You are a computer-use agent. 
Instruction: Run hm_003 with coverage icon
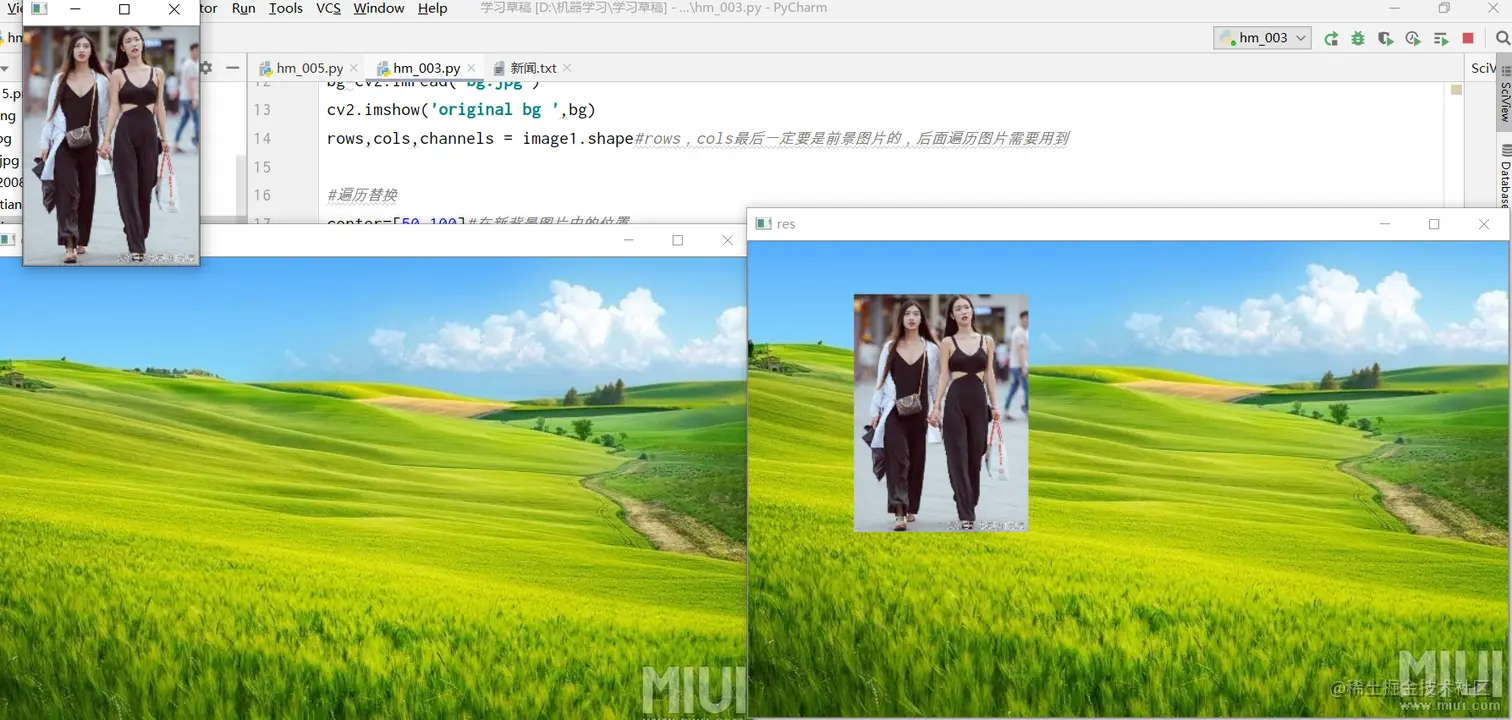[1385, 38]
